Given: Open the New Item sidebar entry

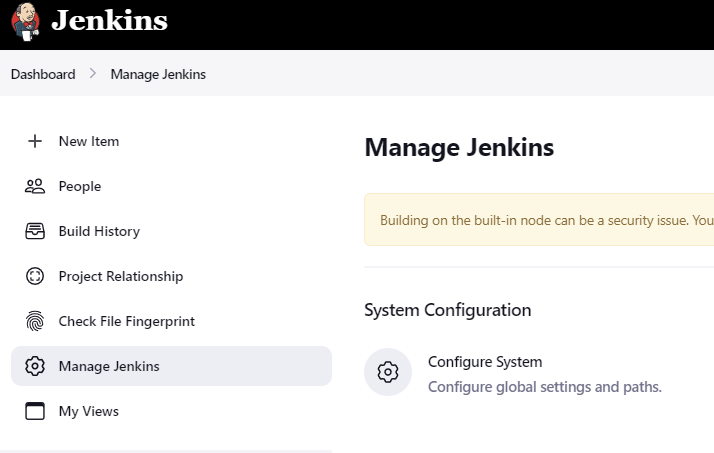Looking at the screenshot, I should (x=89, y=141).
